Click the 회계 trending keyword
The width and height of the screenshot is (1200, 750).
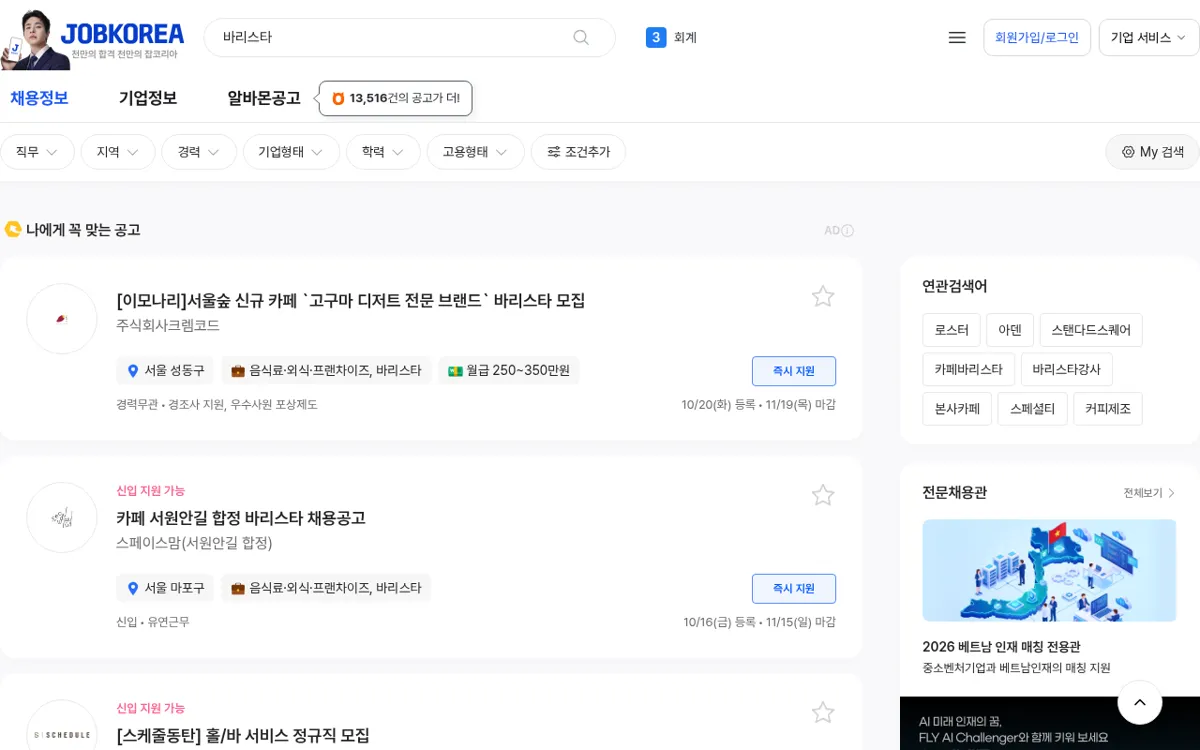coord(685,37)
